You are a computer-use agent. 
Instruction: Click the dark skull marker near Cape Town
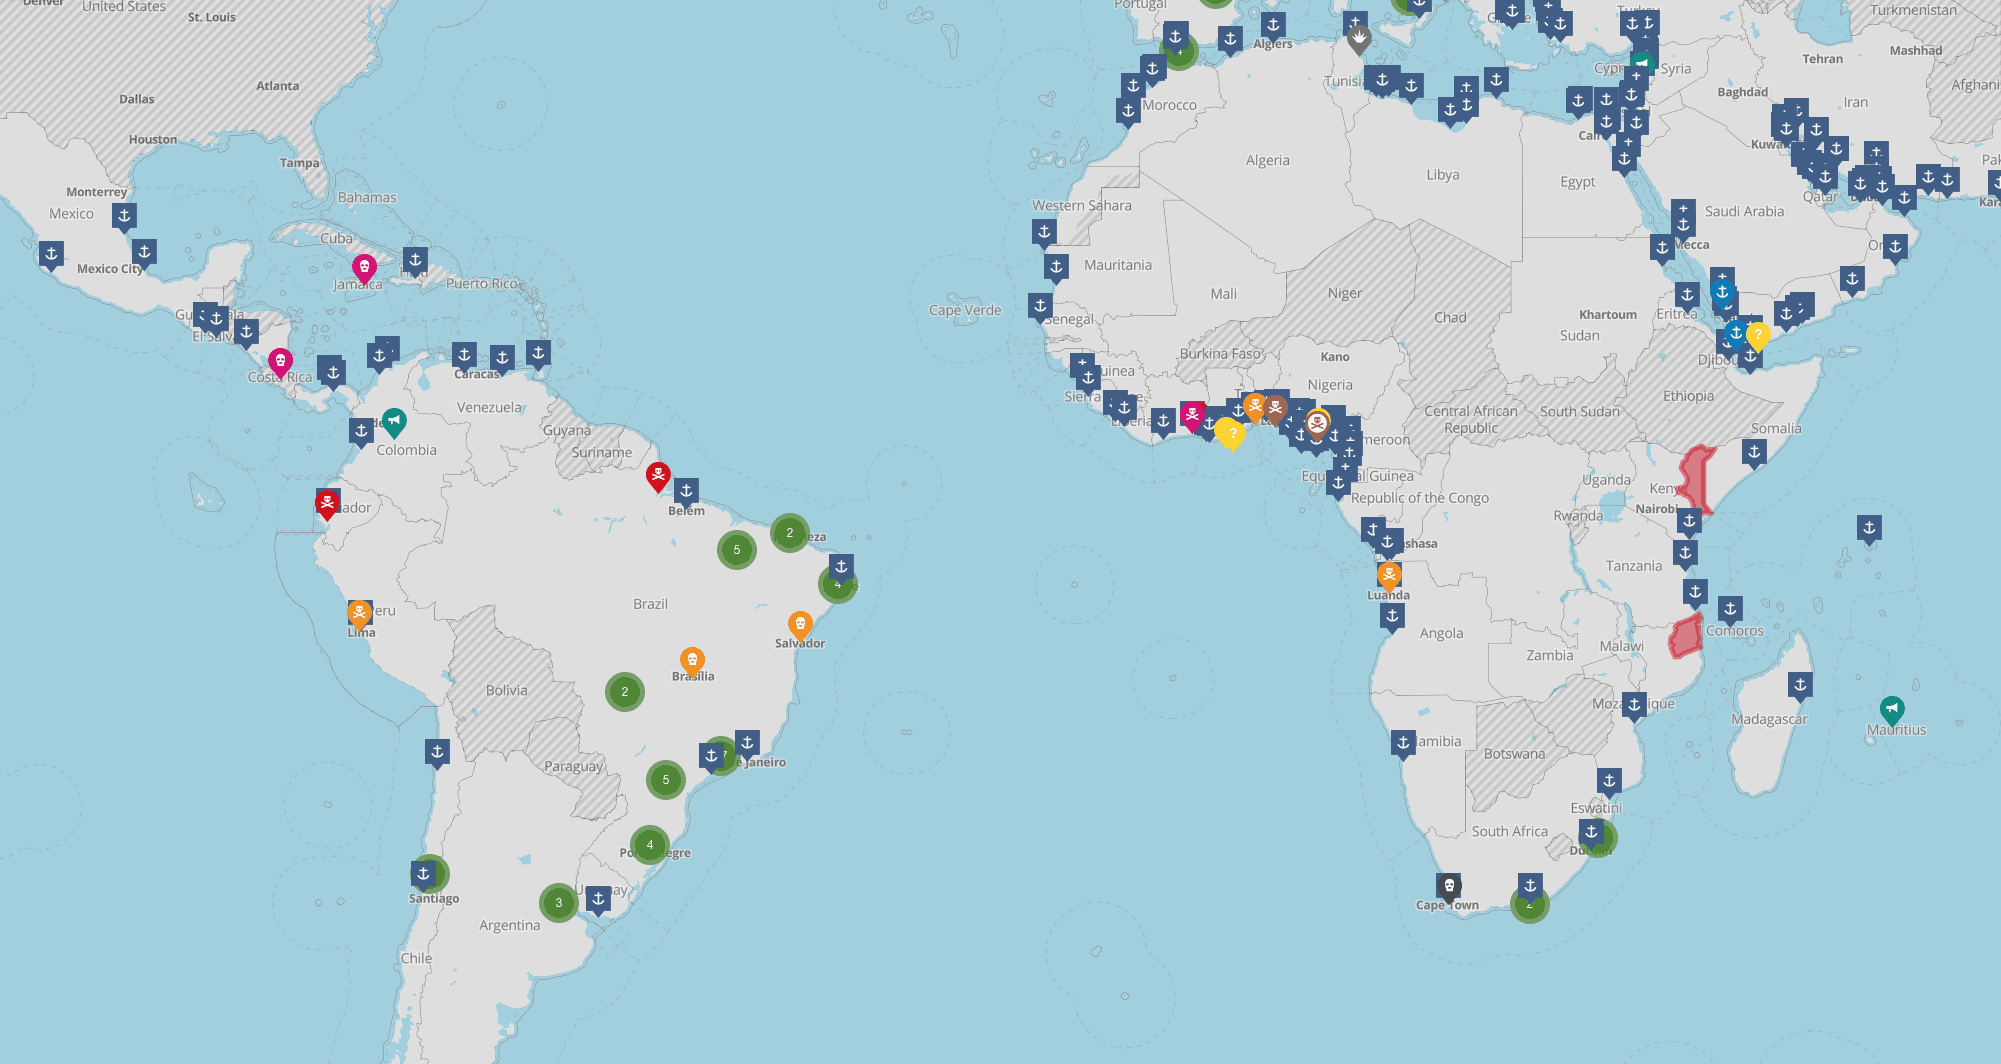[1448, 886]
